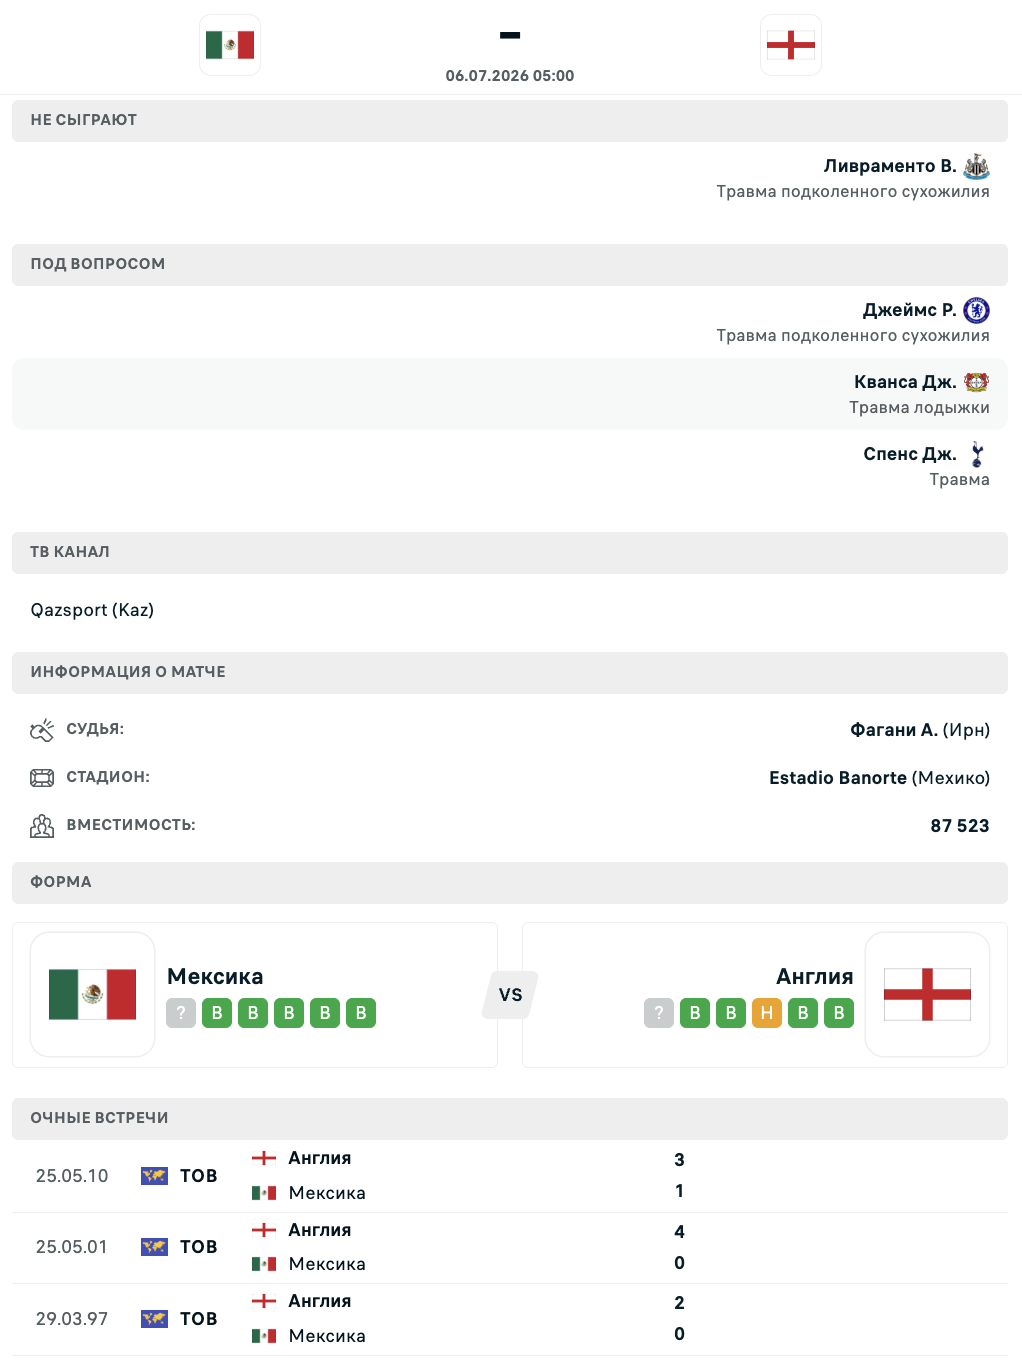
Task: Click the stadium icon next to СТАДИОН
Action: (42, 778)
